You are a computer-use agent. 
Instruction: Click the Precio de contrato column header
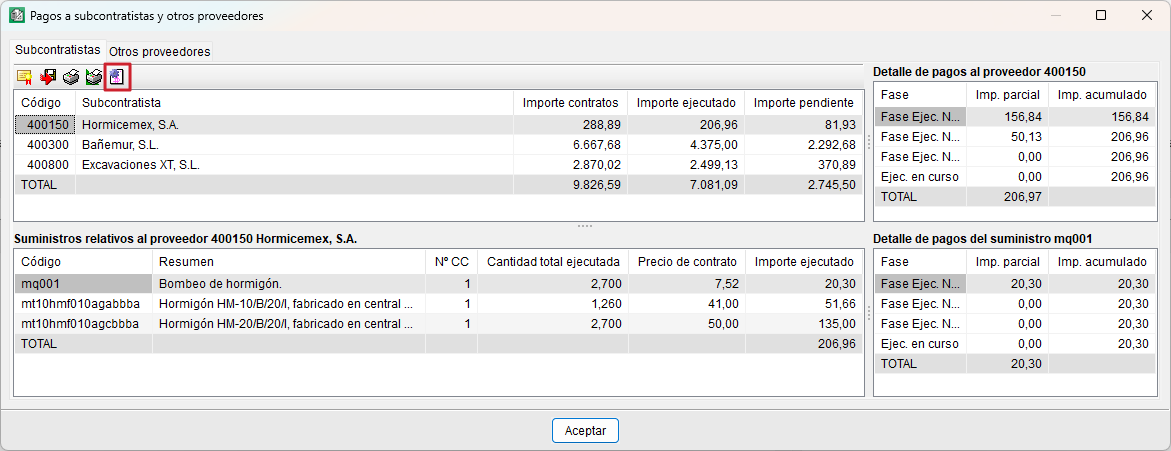pos(688,262)
